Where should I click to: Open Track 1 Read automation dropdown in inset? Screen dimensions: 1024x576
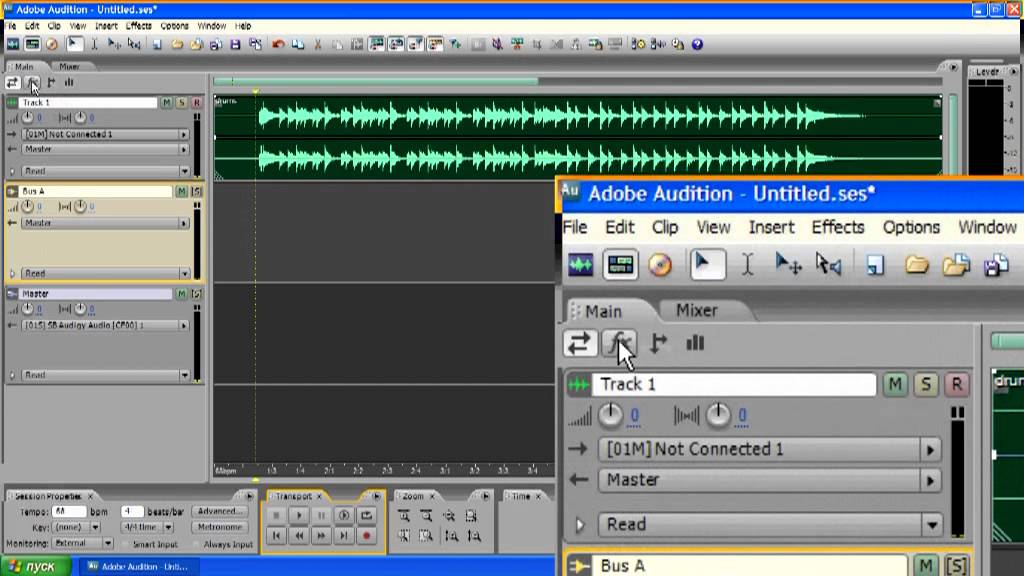[x=932, y=524]
